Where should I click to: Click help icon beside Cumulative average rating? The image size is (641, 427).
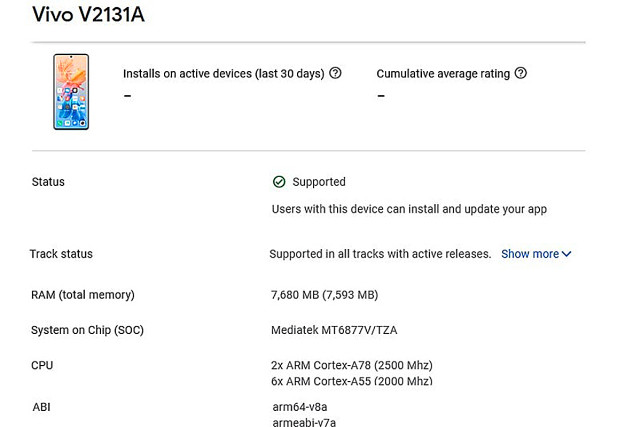(520, 73)
